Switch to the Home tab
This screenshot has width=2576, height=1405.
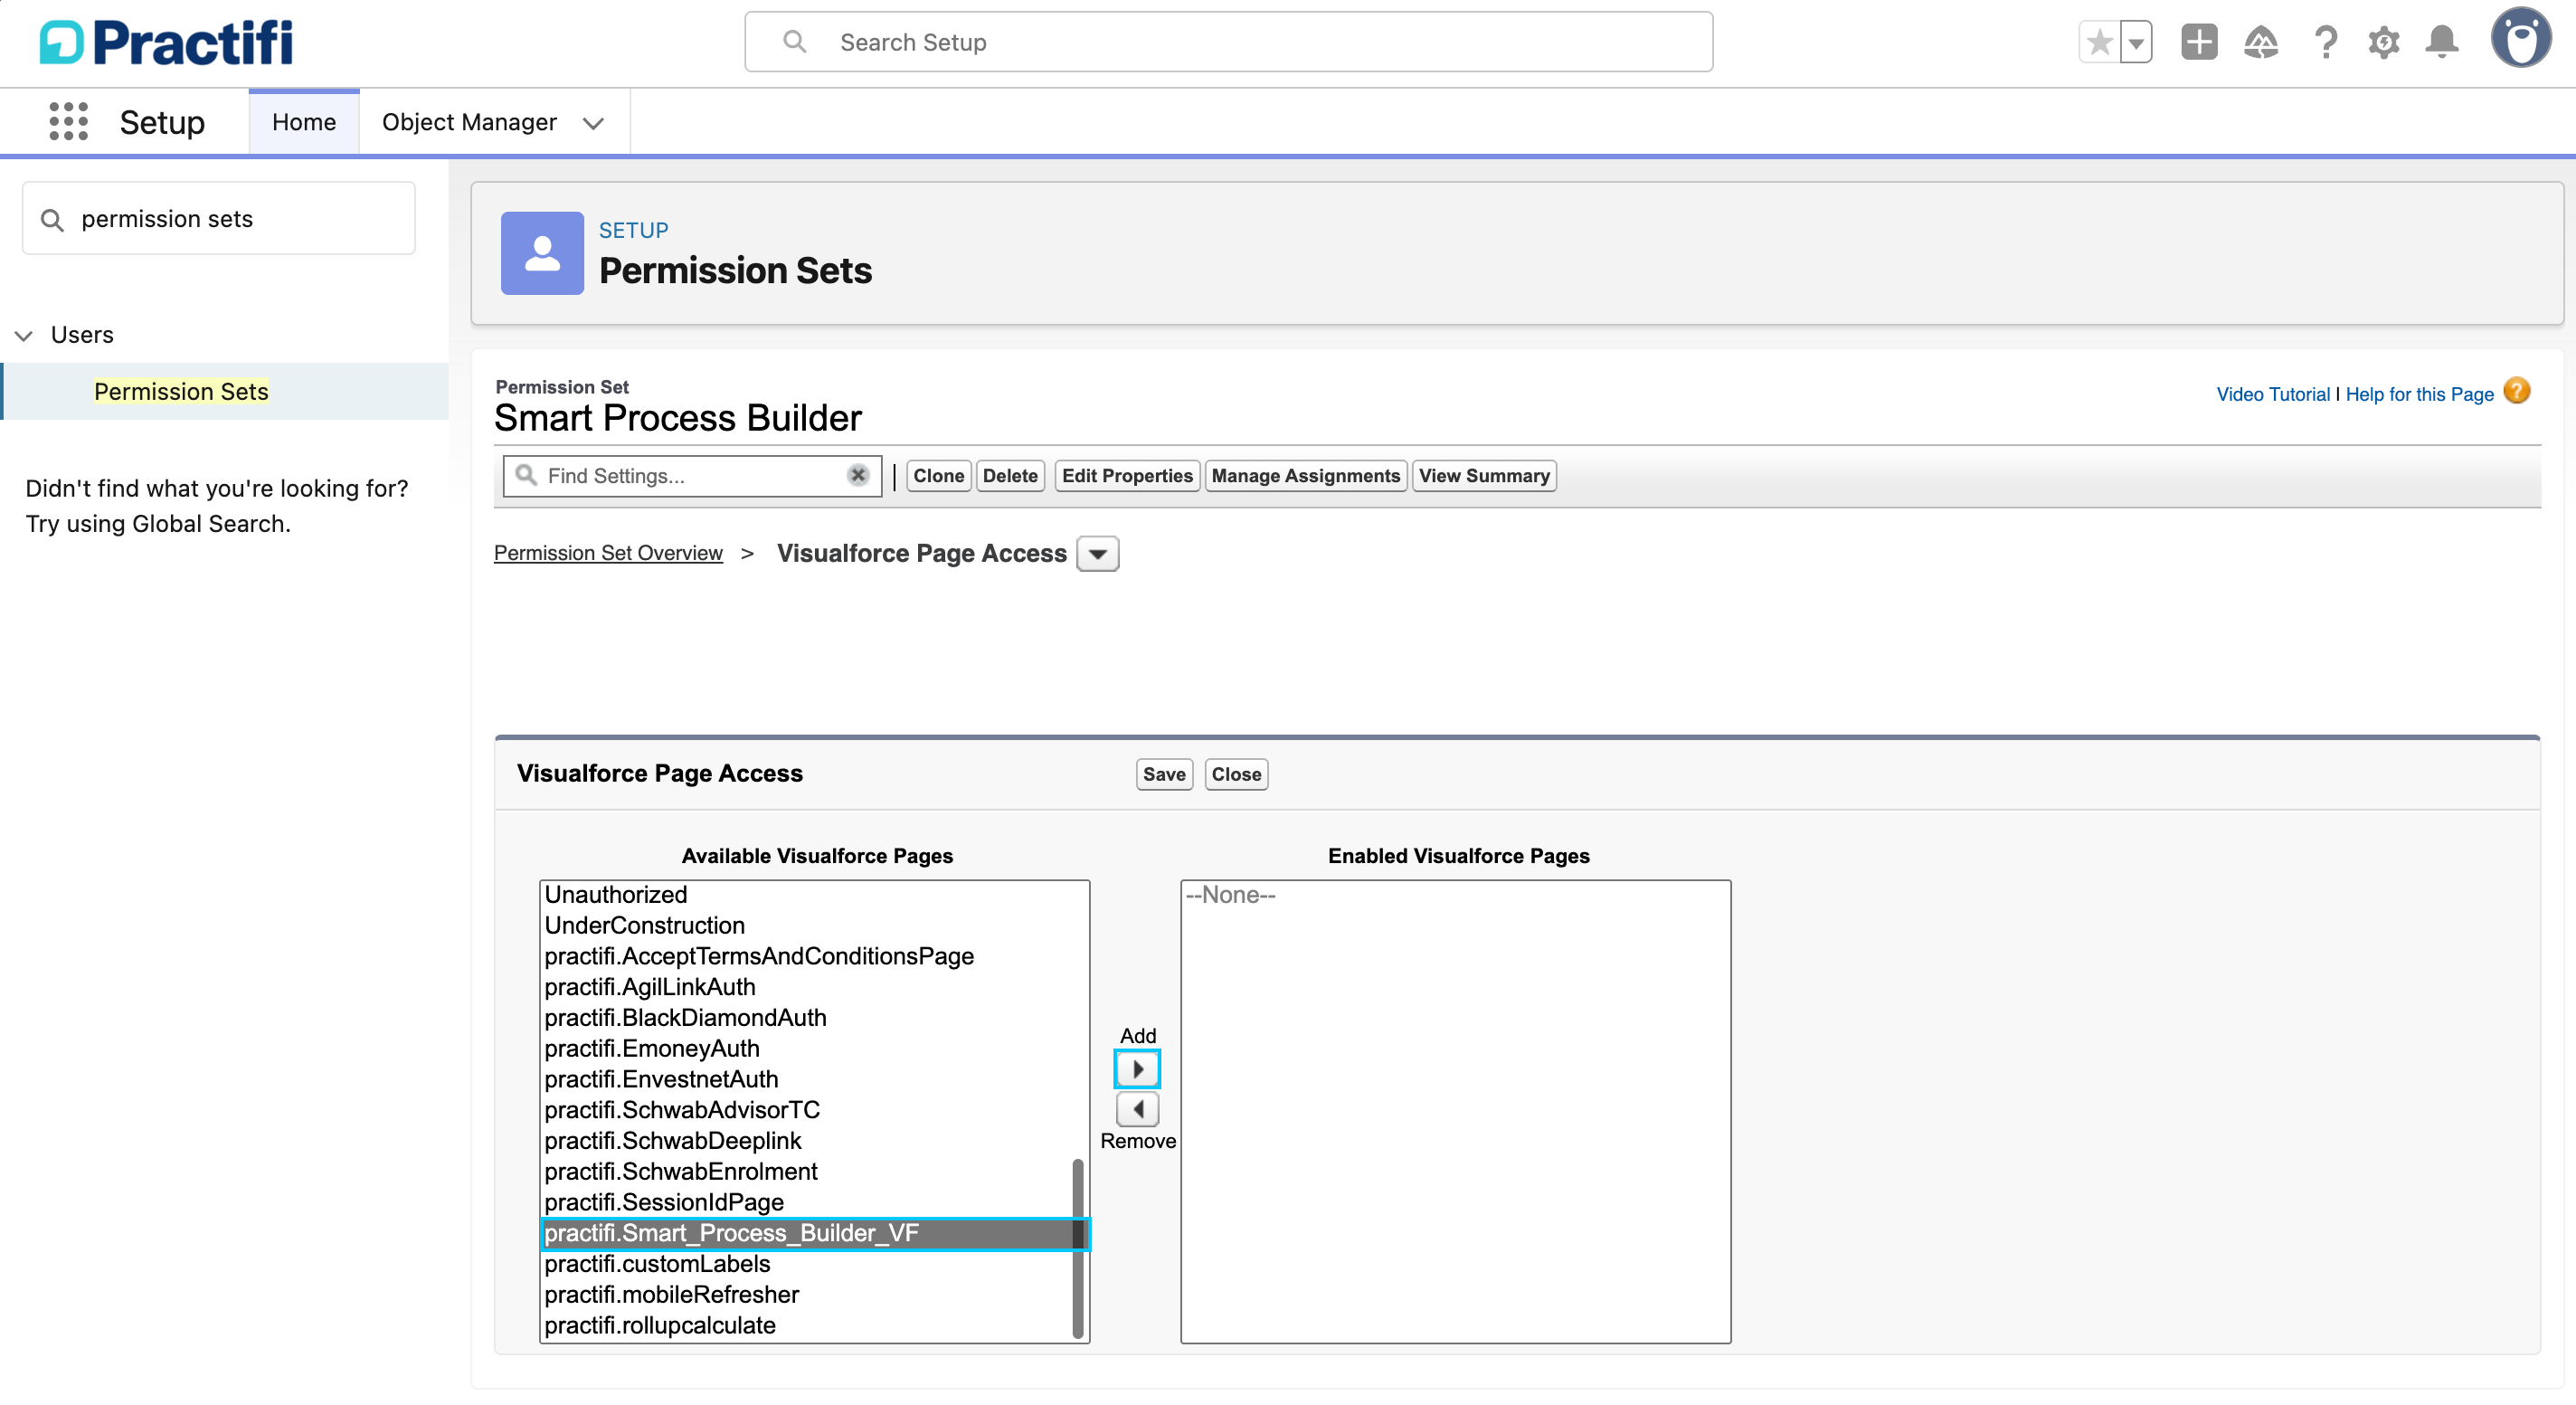point(304,122)
